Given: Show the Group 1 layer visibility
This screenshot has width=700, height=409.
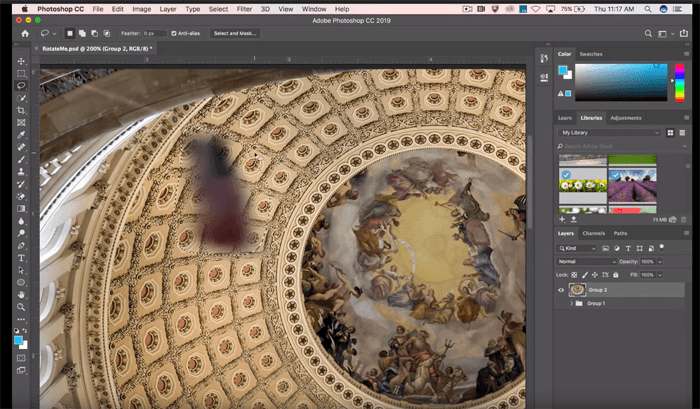Looking at the screenshot, I should click(561, 304).
